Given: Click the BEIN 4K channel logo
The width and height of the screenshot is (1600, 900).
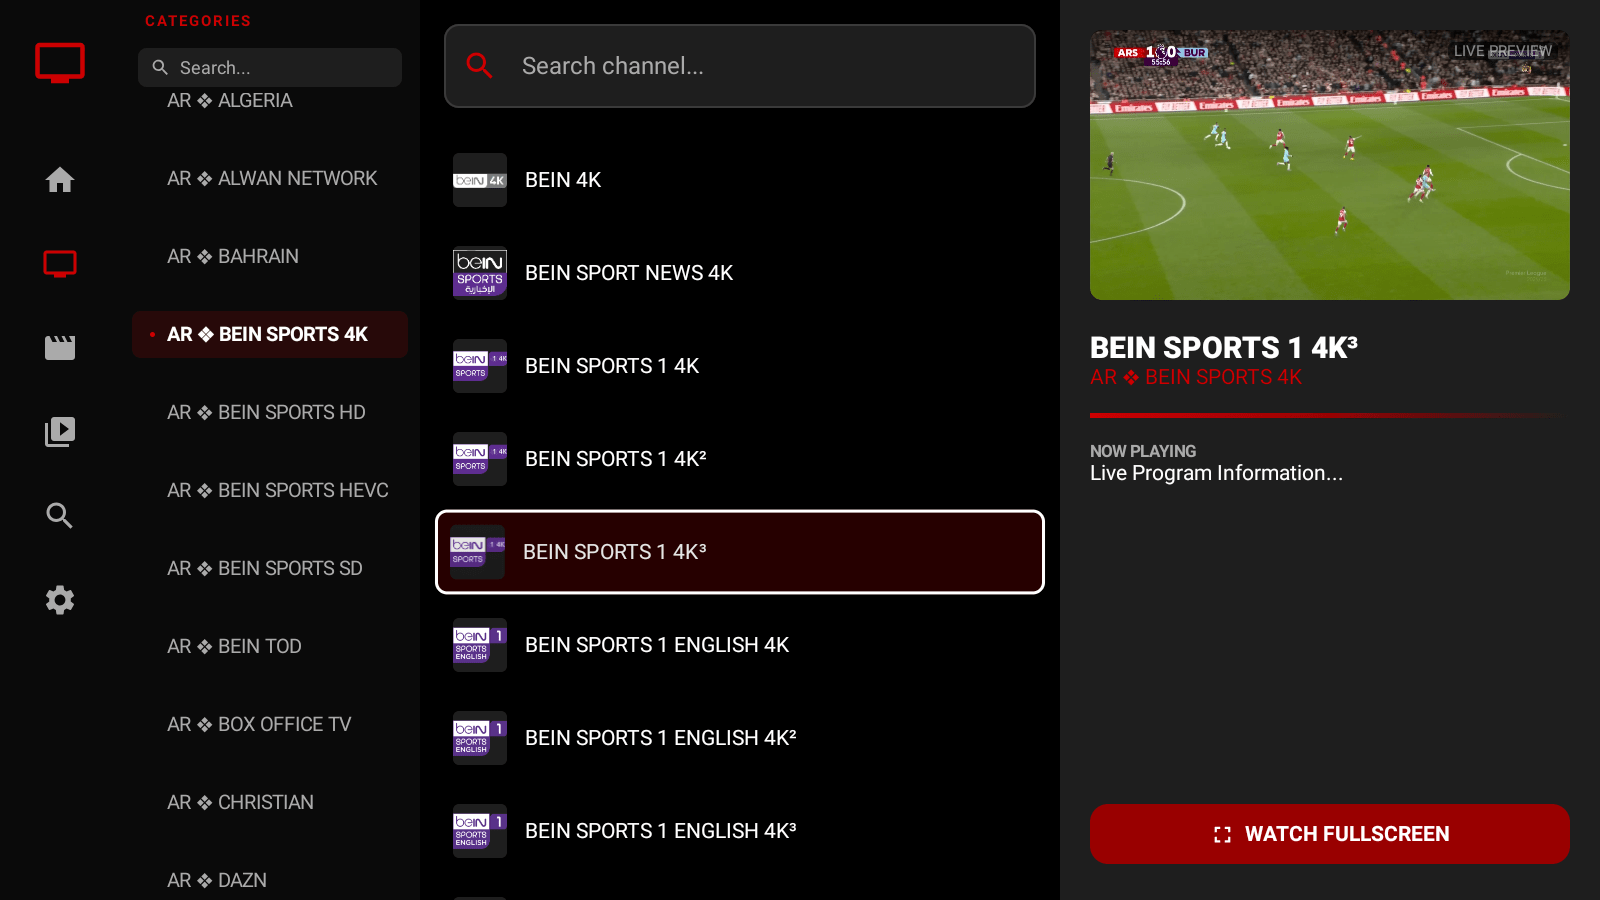Looking at the screenshot, I should (480, 180).
